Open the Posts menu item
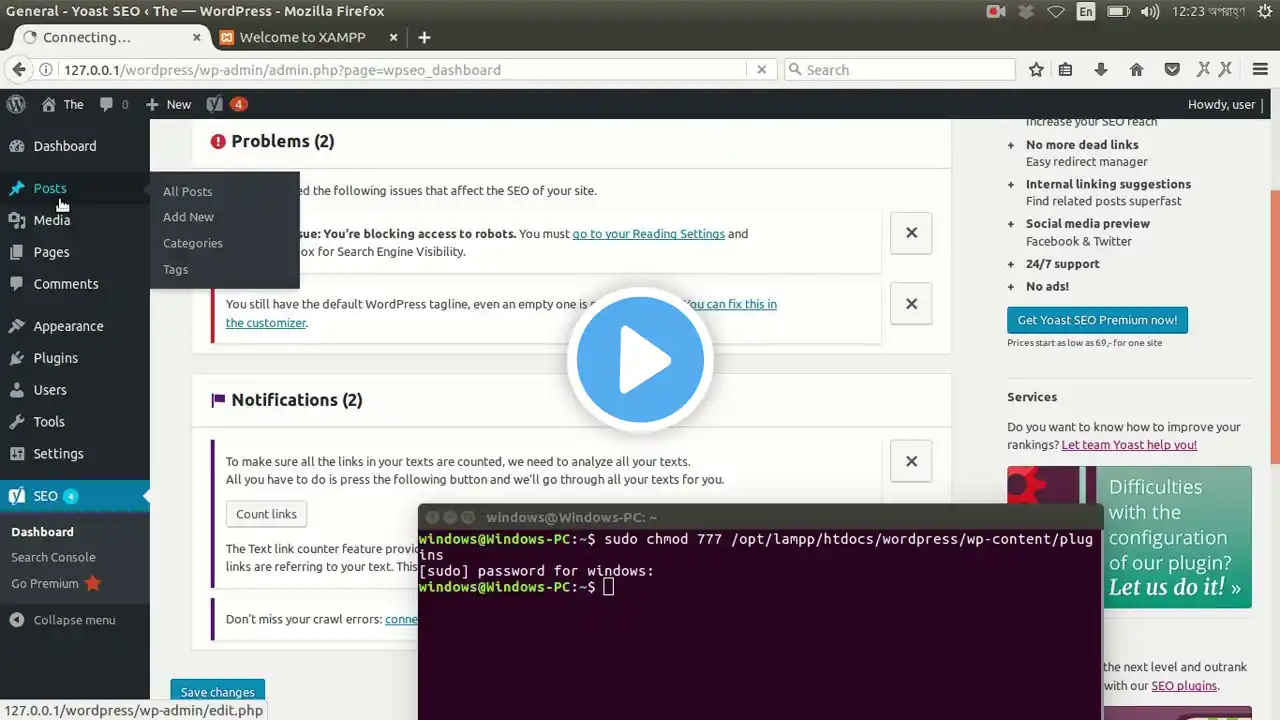The width and height of the screenshot is (1280, 720). [x=75, y=188]
